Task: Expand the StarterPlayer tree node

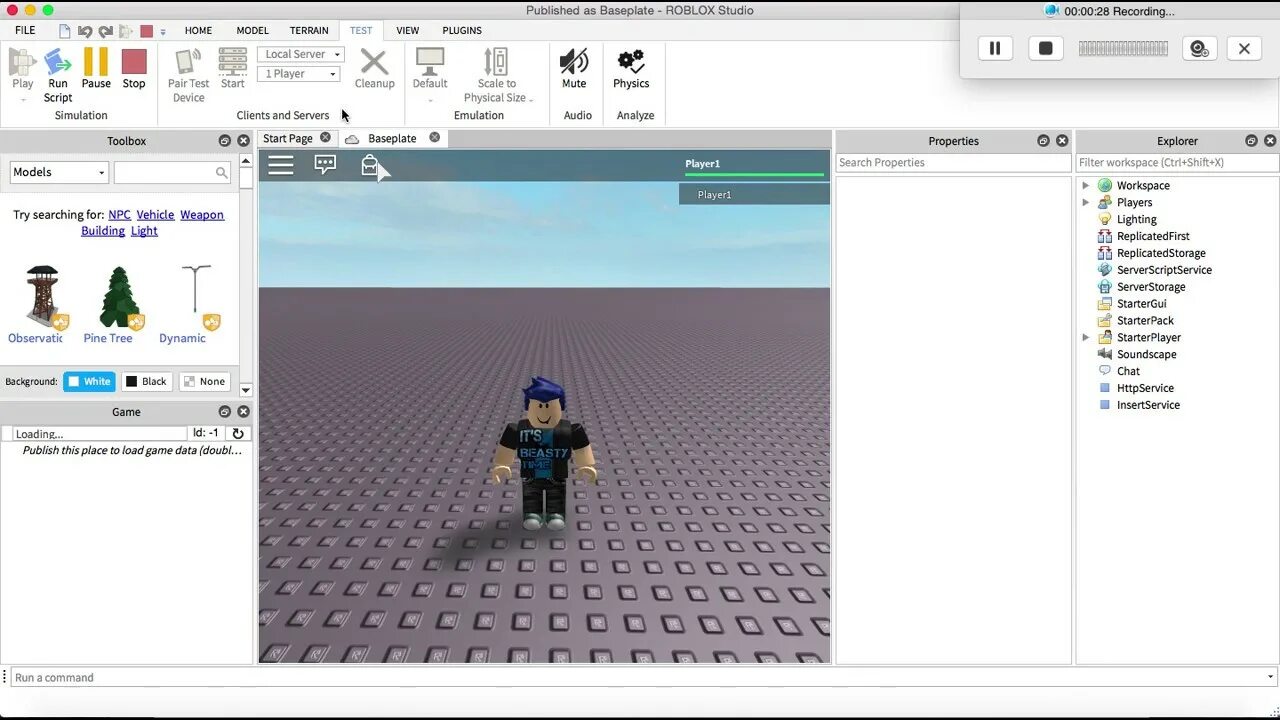Action: coord(1086,338)
